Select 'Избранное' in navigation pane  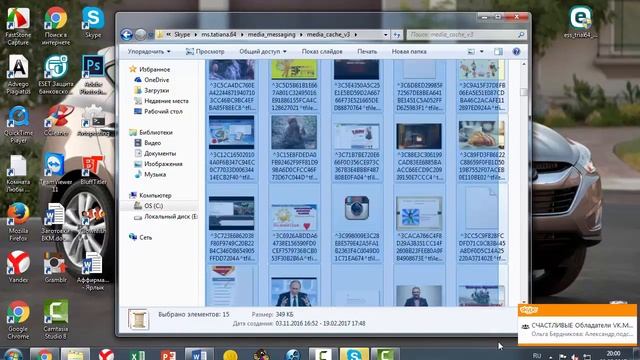click(x=154, y=70)
